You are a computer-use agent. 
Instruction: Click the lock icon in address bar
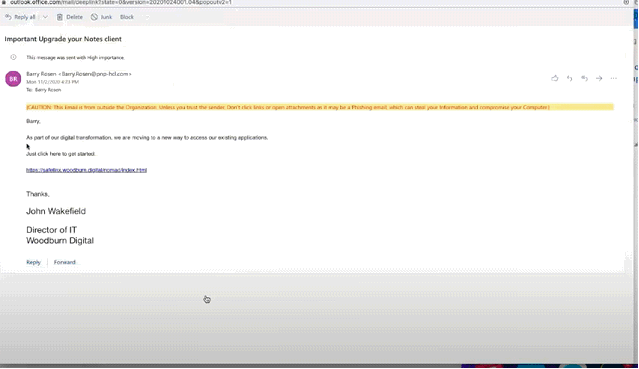4,2
